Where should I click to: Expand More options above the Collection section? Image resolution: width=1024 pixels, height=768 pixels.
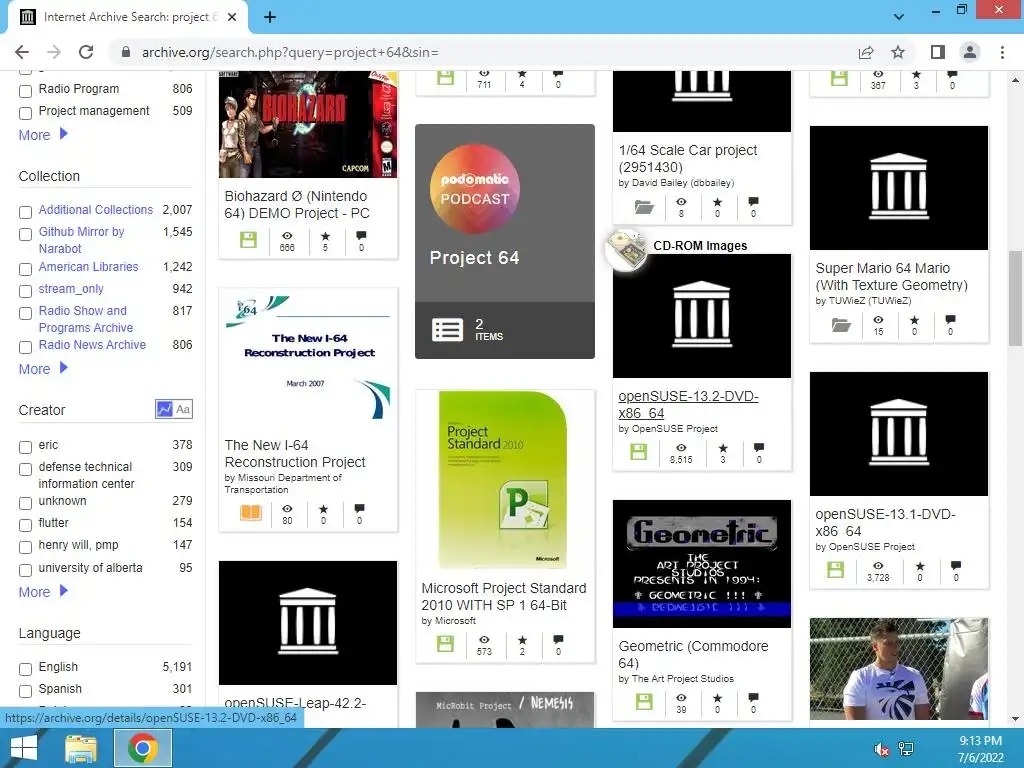click(x=43, y=135)
